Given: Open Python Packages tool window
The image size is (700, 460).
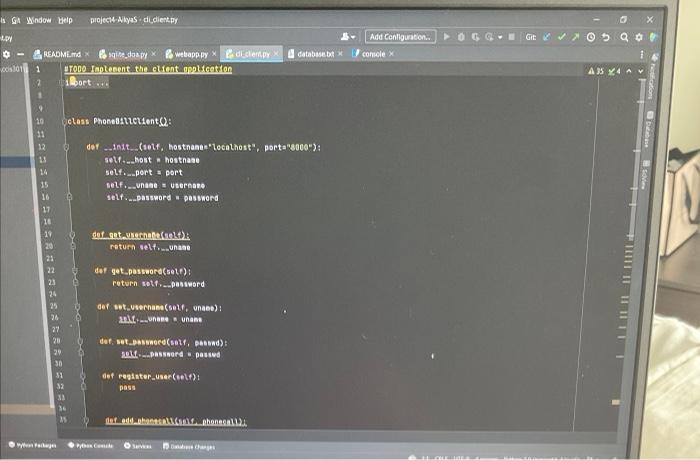Looking at the screenshot, I should (x=32, y=445).
